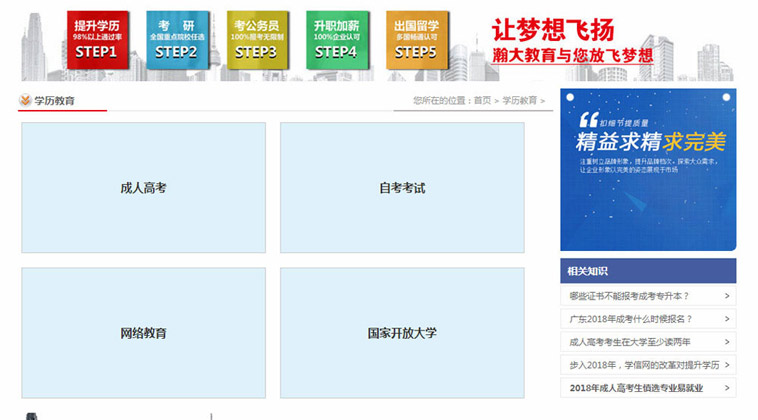This screenshot has width=758, height=420.
Task: Click the orange STEP5 出国留学 banner
Action: coord(415,40)
